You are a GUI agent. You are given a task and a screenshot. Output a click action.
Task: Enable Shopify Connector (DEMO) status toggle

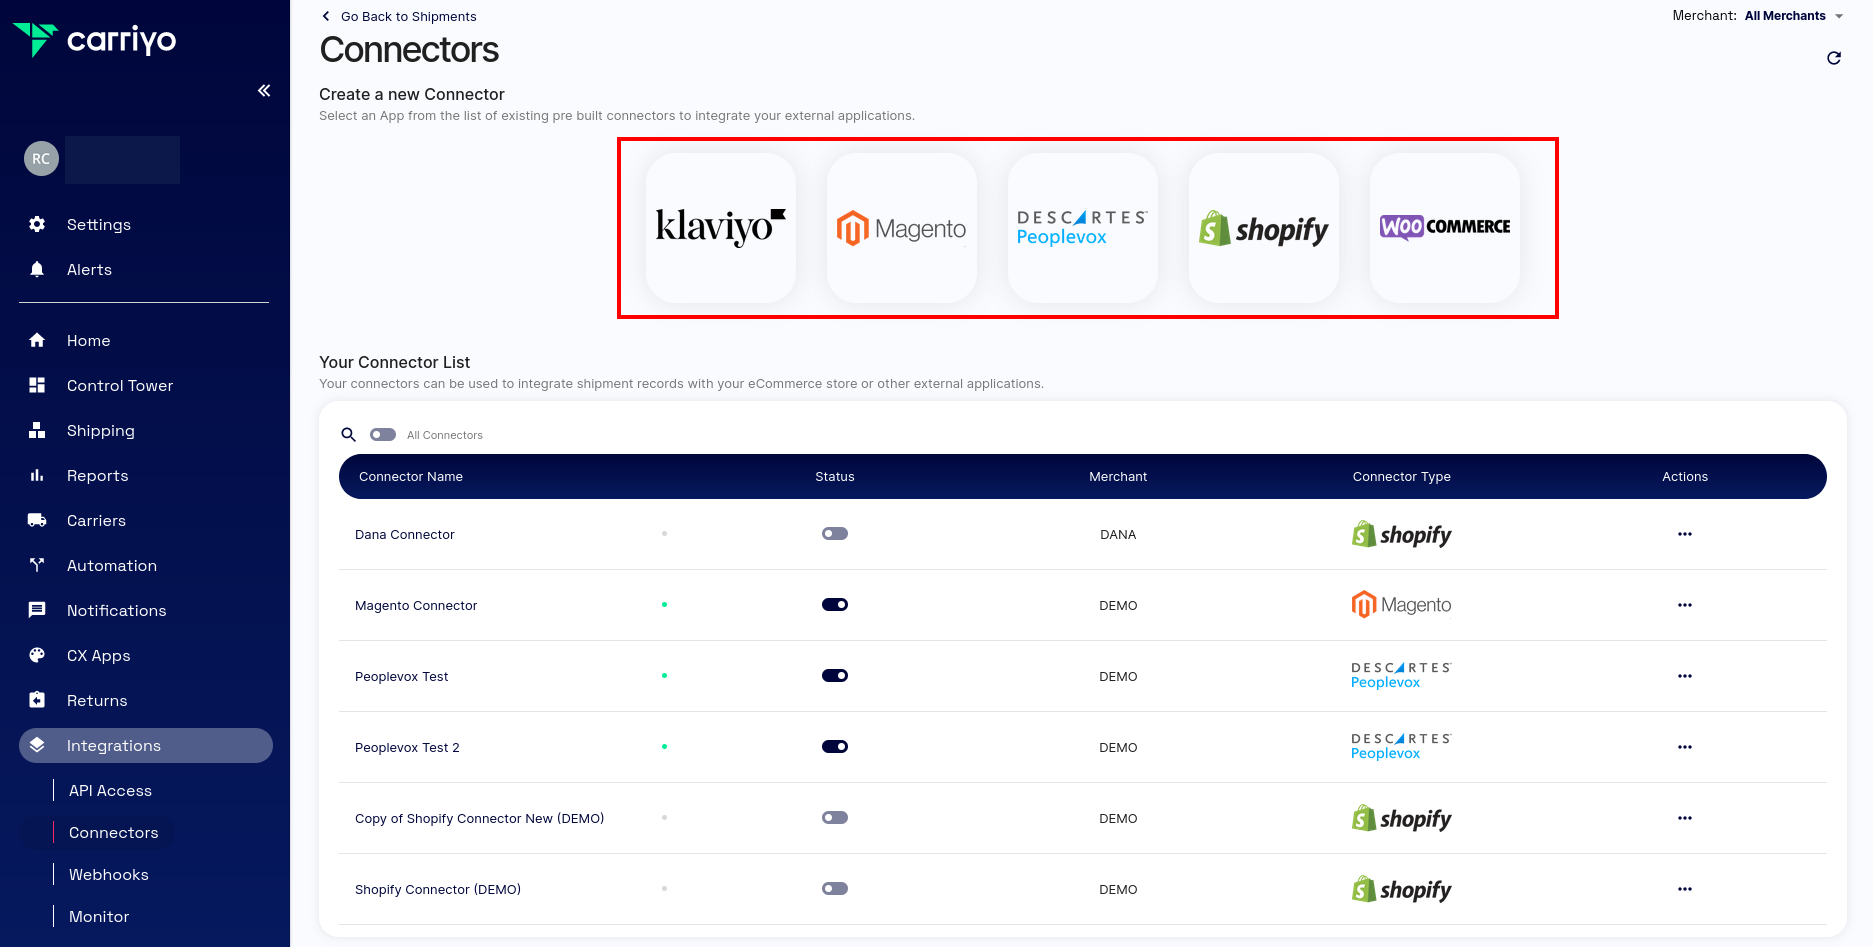835,889
